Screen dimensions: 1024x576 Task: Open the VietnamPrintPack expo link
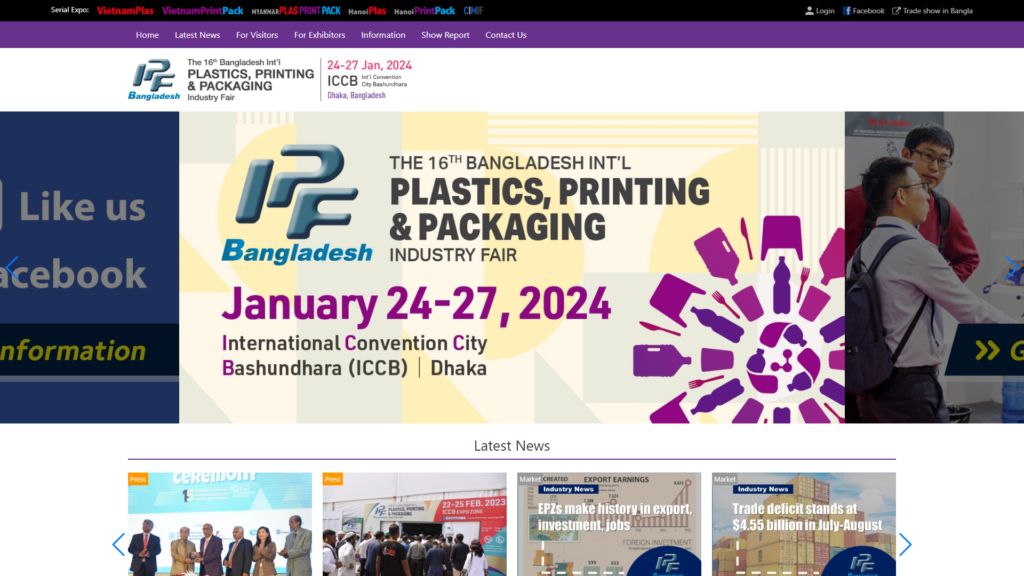point(202,10)
